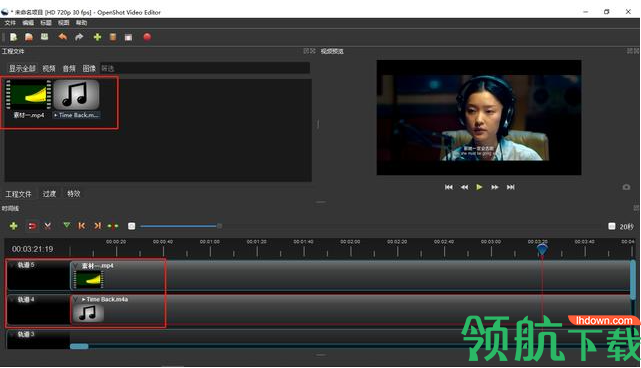Click the green Add Marker icon
641x368 pixels.
(x=67, y=225)
